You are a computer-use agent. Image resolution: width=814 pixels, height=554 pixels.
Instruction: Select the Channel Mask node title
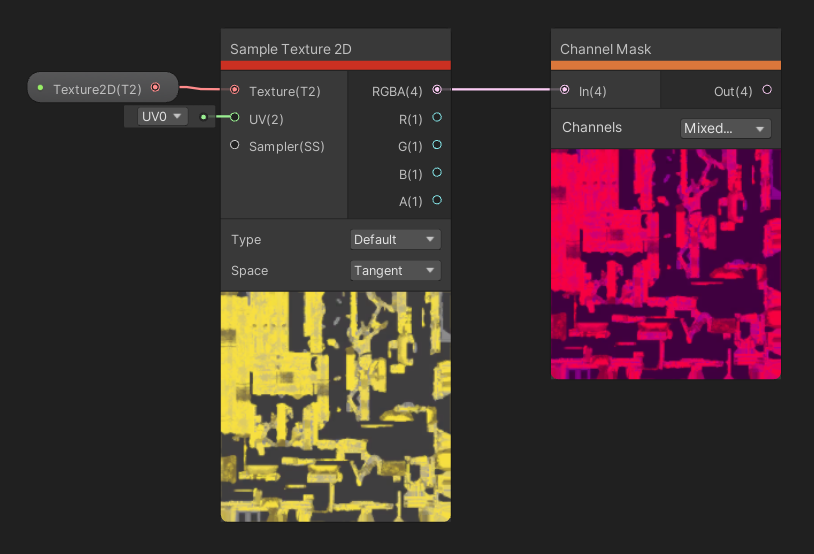pyautogui.click(x=606, y=49)
